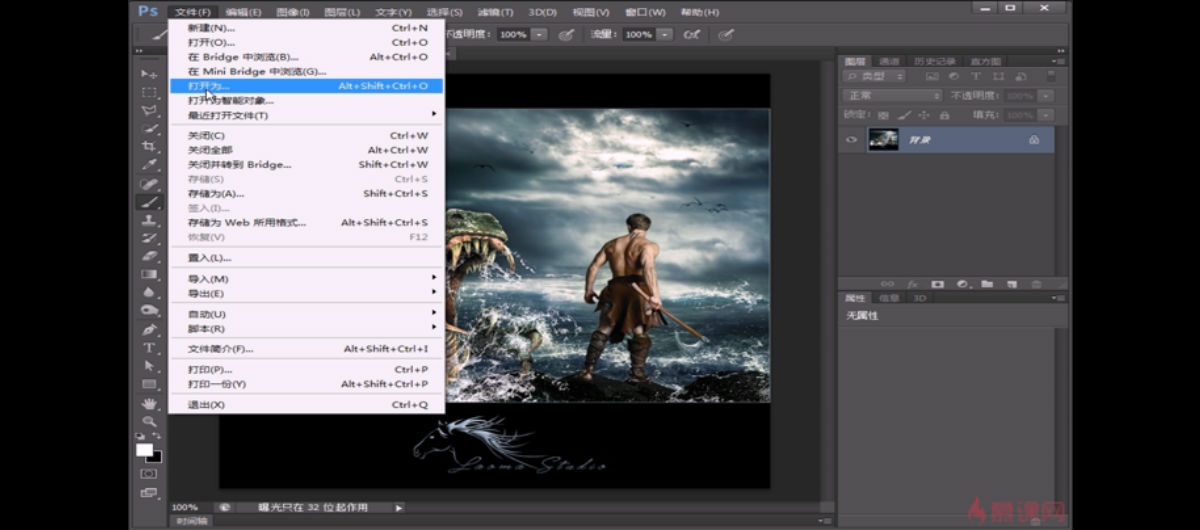Open the layer filter 类型 dropdown
Viewport: 1200px width, 530px height.
[874, 76]
